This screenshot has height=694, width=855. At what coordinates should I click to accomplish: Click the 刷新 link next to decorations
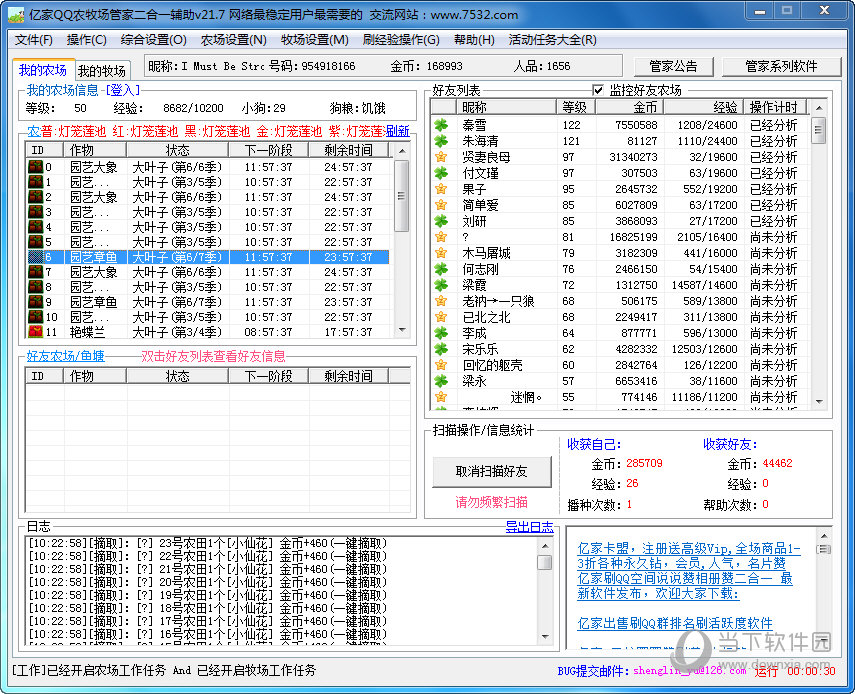(x=398, y=131)
